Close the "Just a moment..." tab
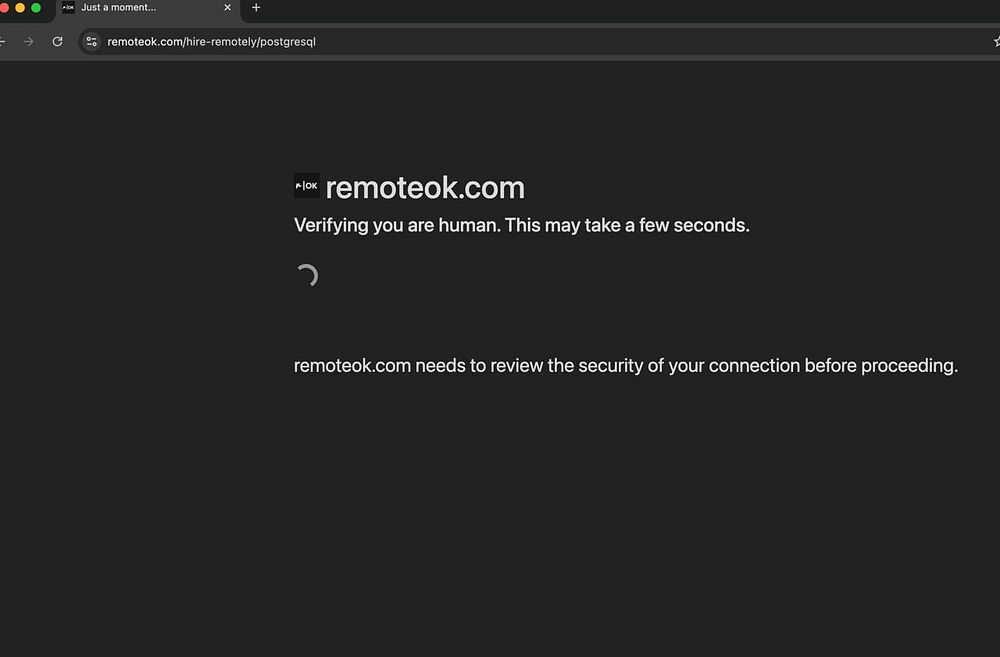This screenshot has width=1000, height=657. click(227, 8)
